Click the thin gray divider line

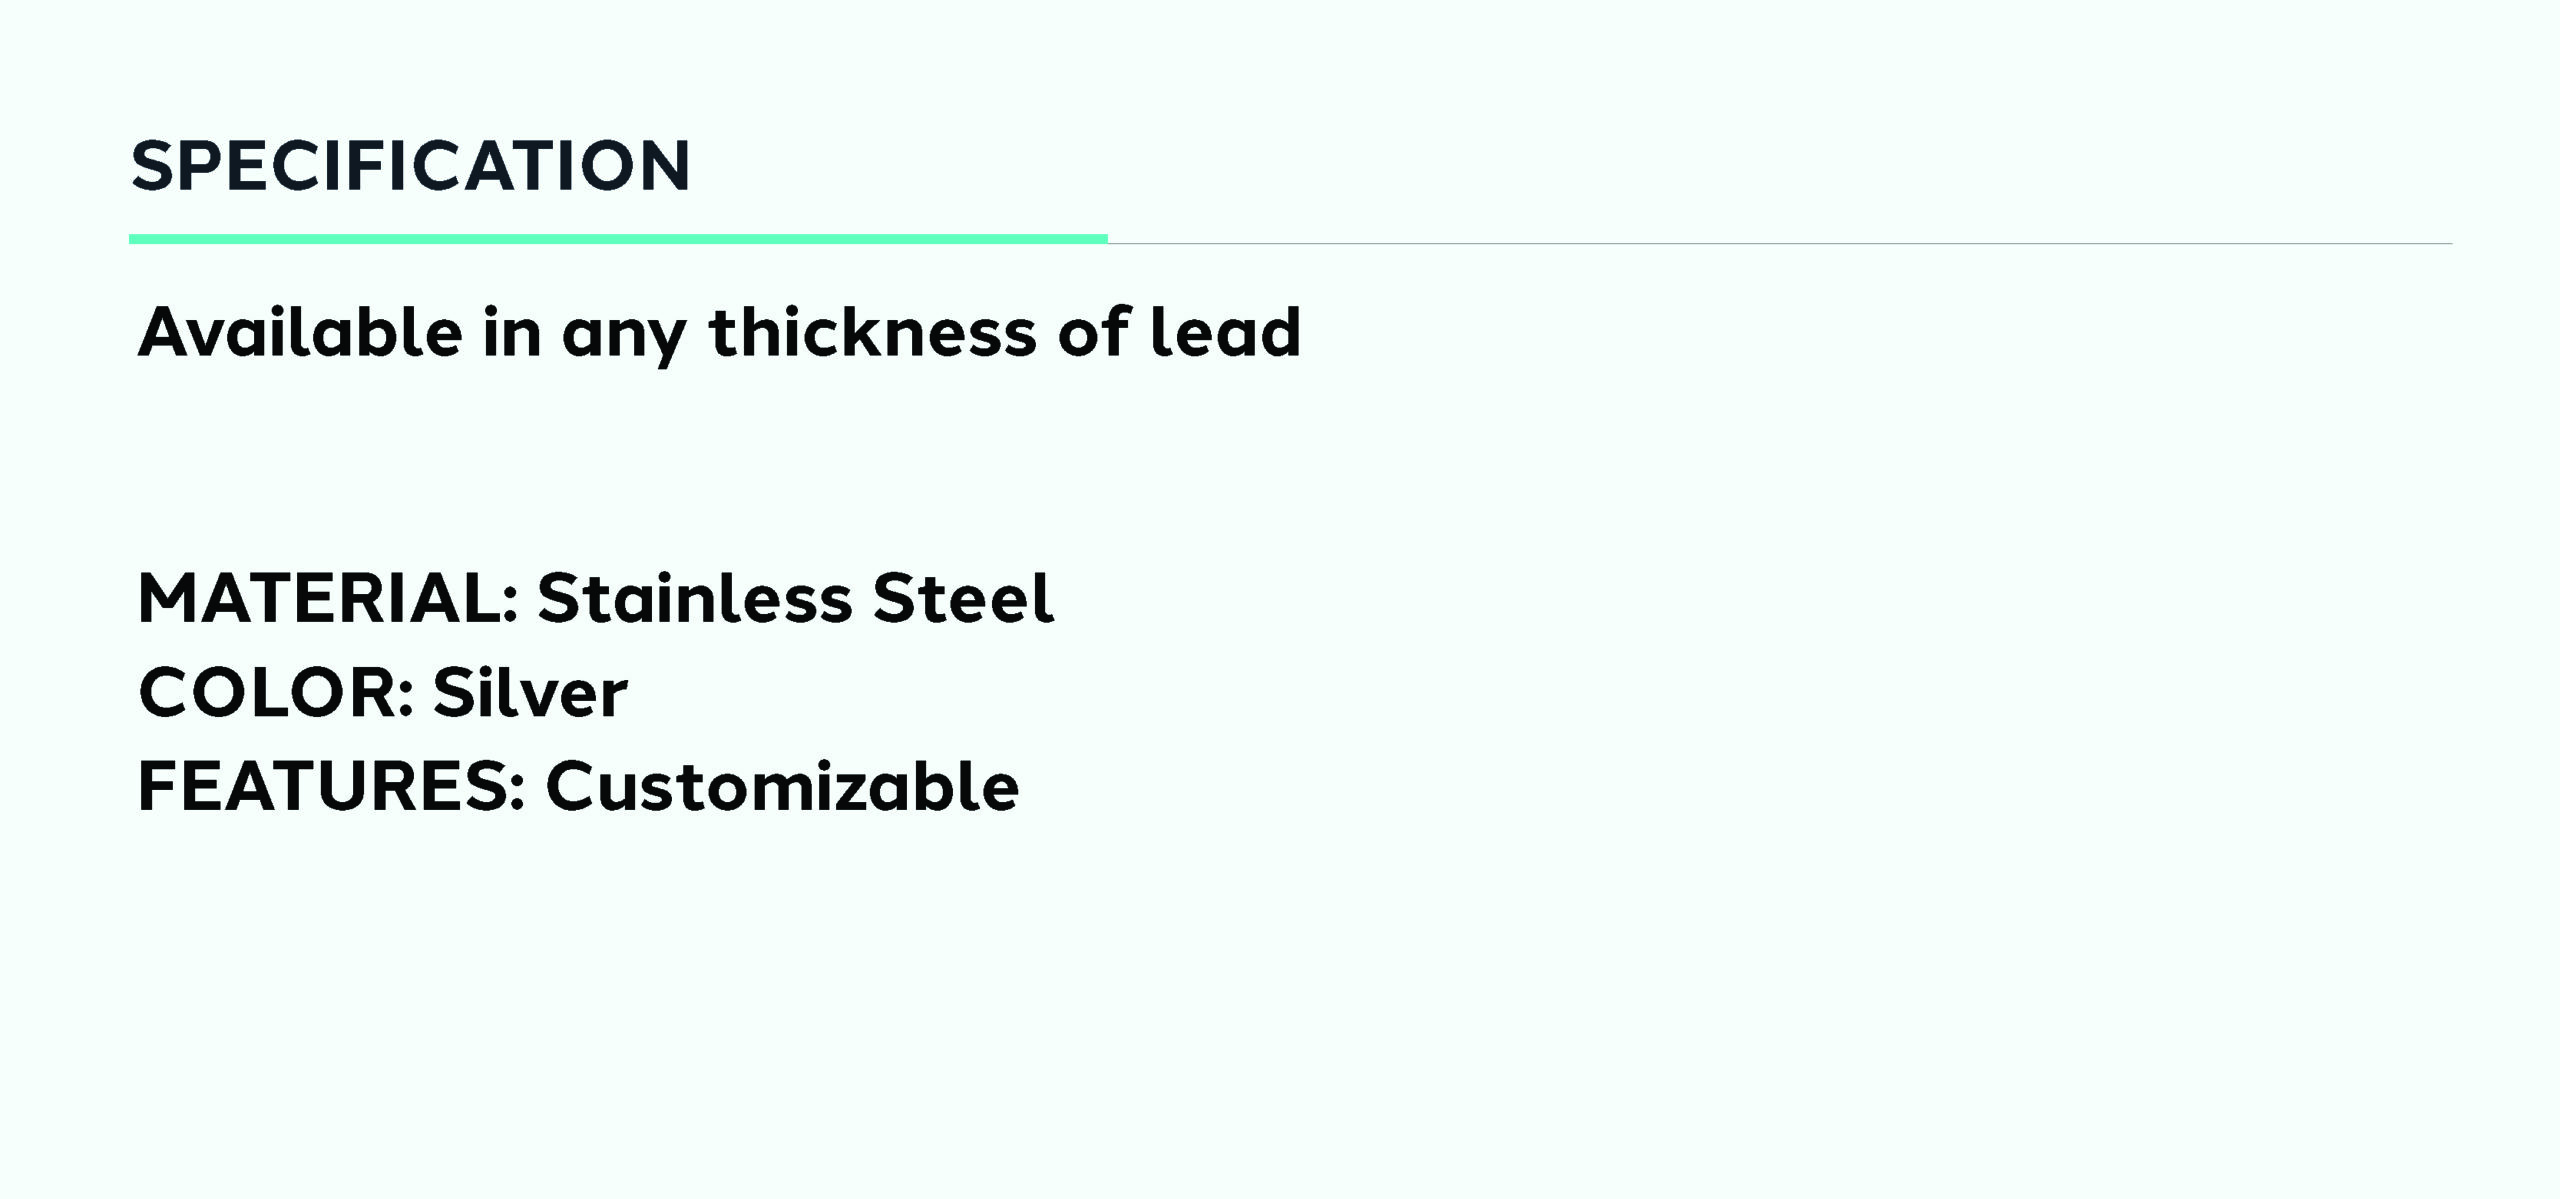point(1780,243)
